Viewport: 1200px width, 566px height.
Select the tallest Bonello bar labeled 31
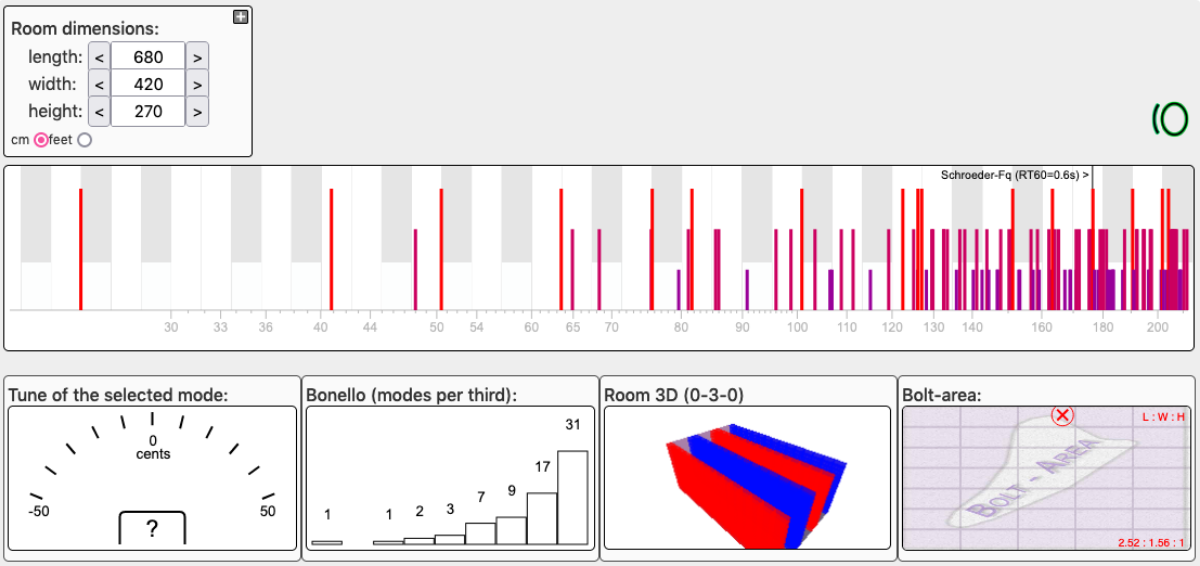572,497
